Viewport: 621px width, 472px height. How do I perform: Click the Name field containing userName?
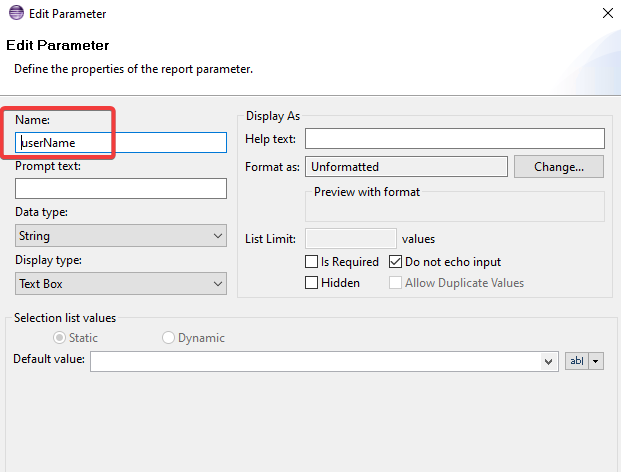click(x=121, y=142)
